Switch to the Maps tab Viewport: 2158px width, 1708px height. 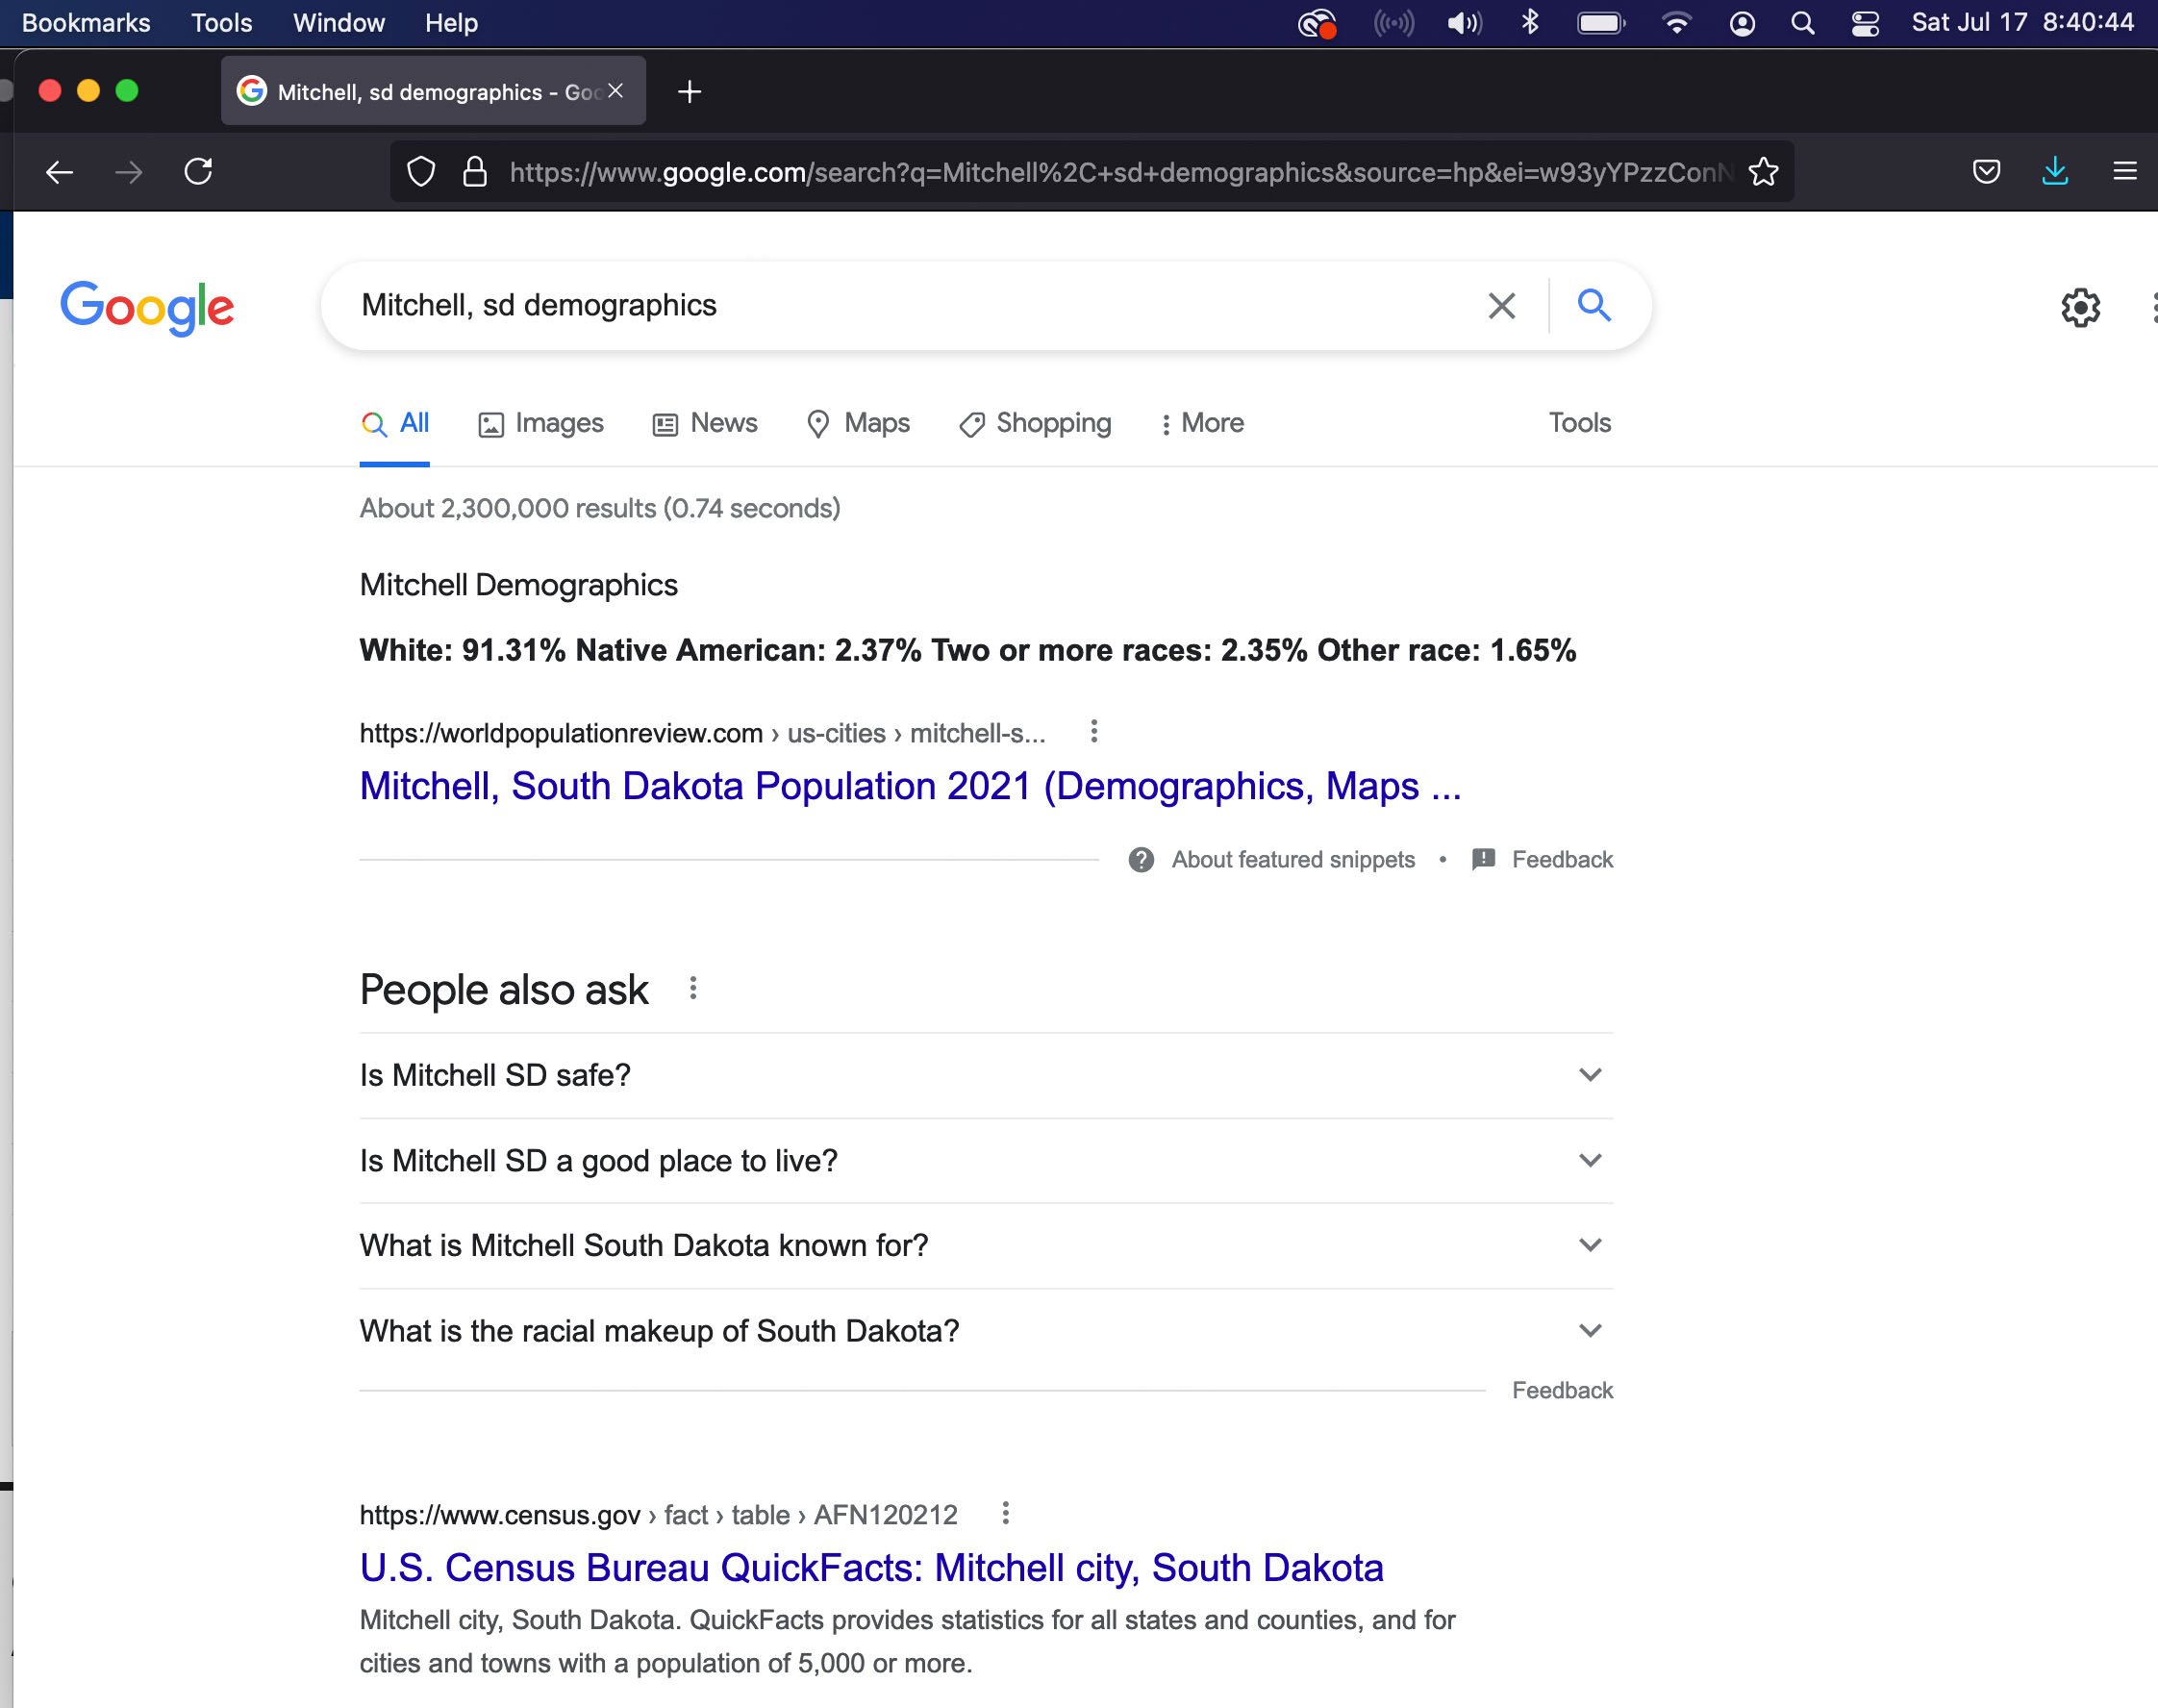[x=858, y=423]
